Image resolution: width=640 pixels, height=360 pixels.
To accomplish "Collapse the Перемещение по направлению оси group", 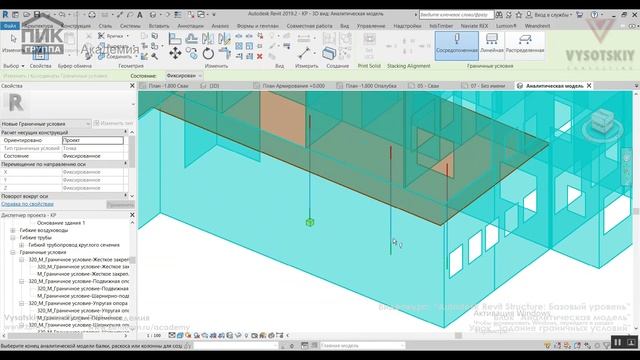I will click(x=125, y=164).
